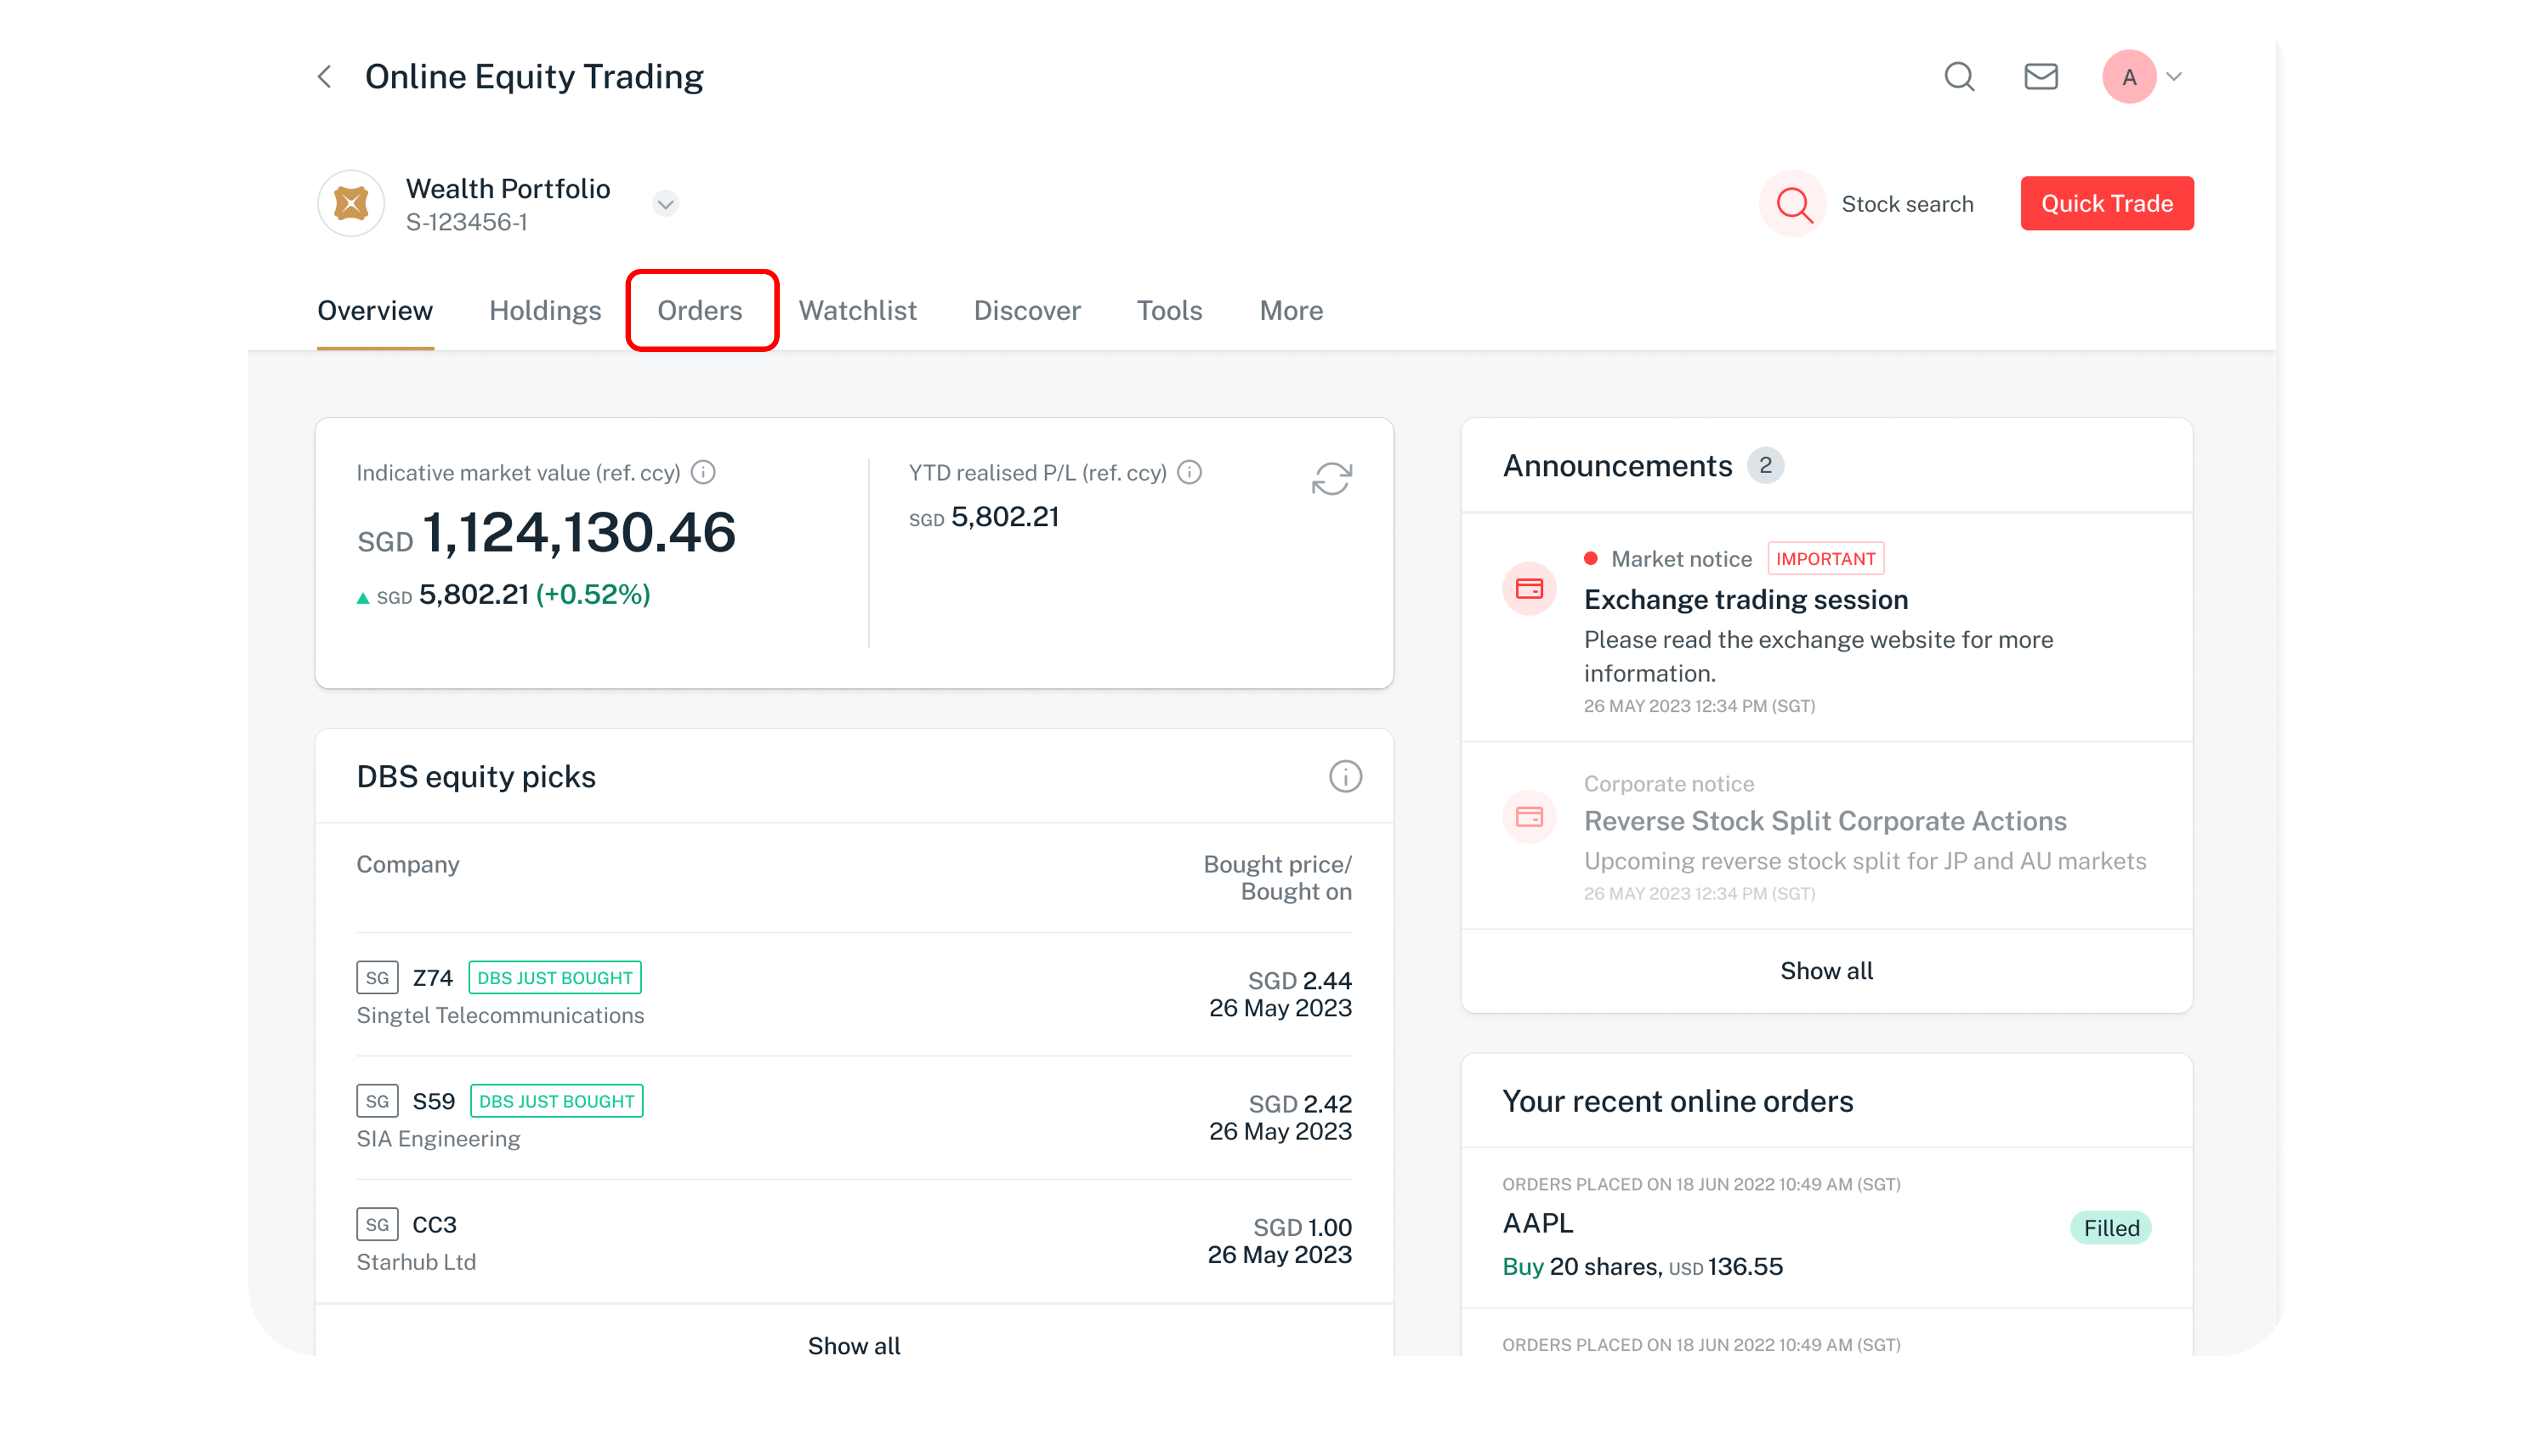Viewport: 2528px width, 1456px height.
Task: Expand the profile menu chevron beside avatar
Action: pos(2174,76)
